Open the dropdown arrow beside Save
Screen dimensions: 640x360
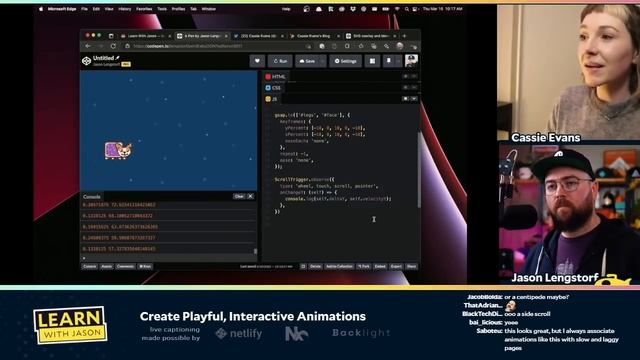pyautogui.click(x=322, y=61)
